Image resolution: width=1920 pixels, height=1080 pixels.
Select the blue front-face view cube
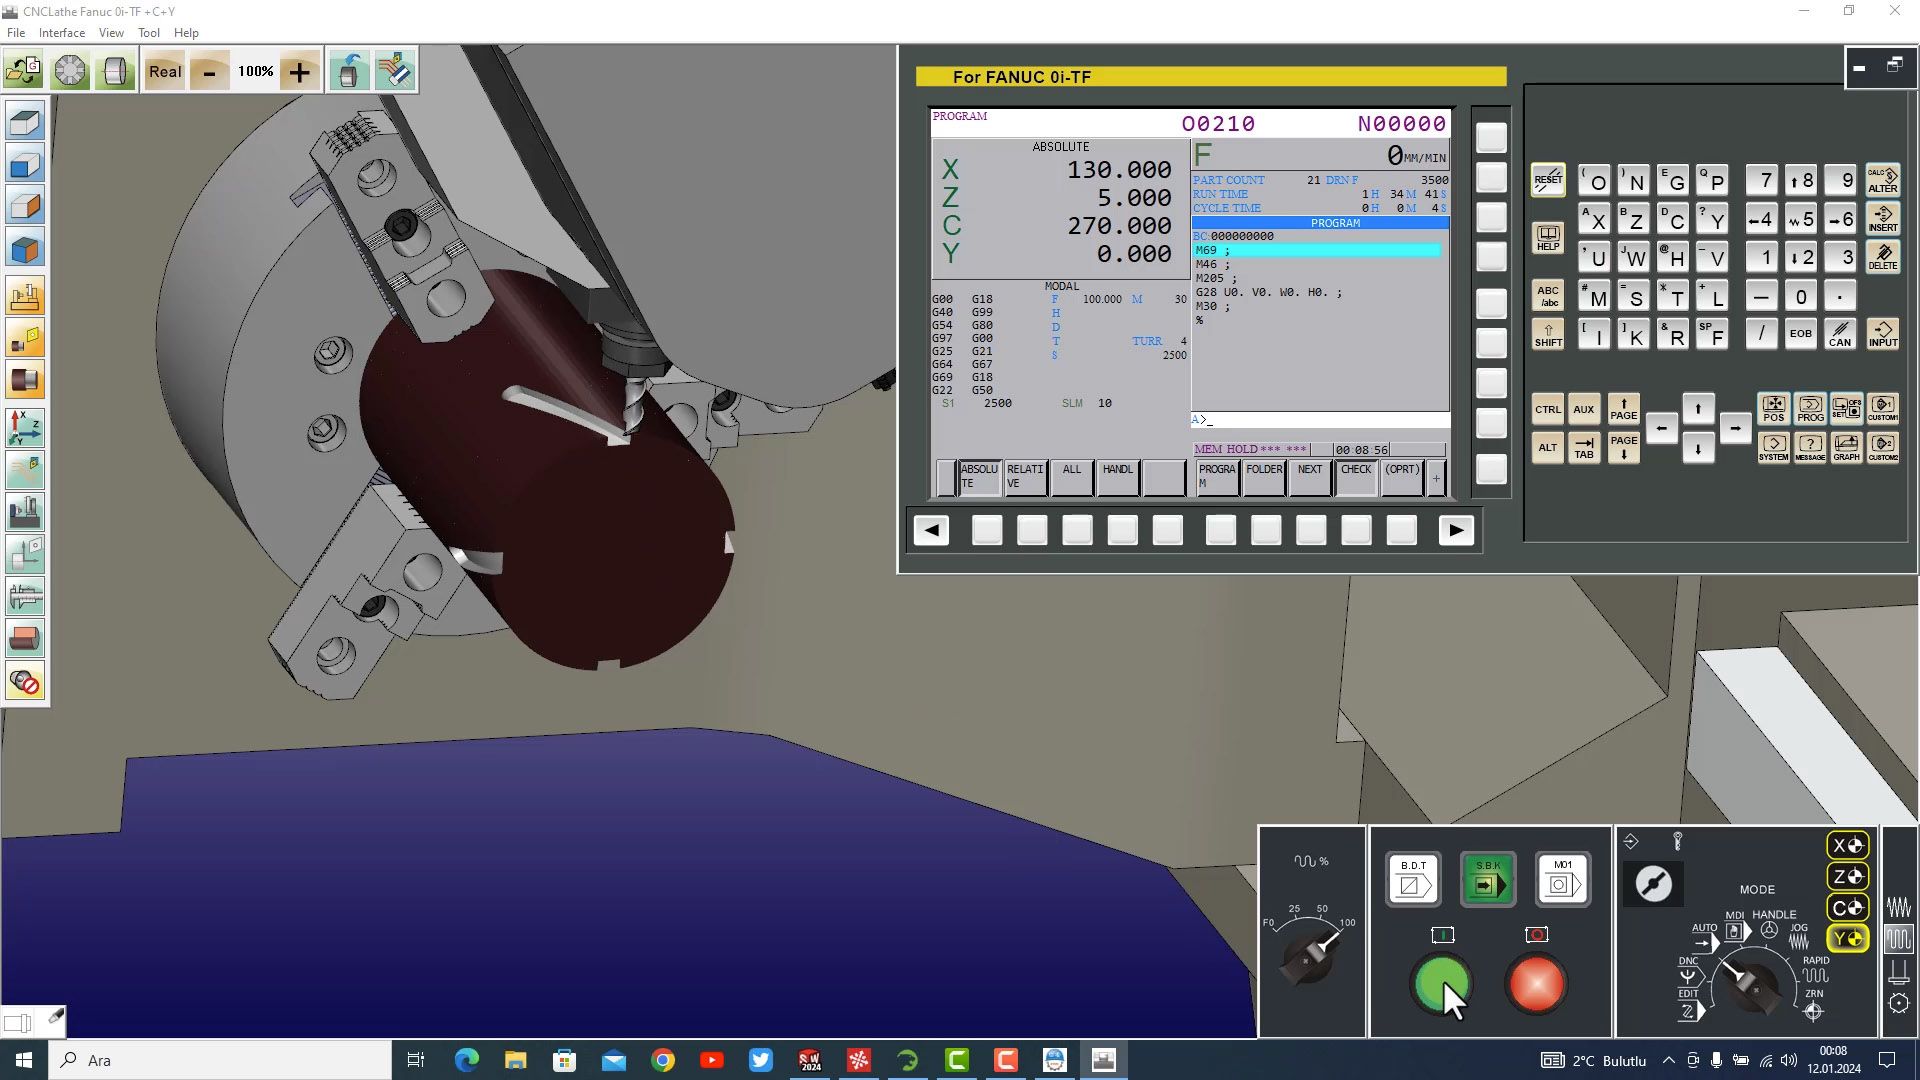tap(25, 164)
